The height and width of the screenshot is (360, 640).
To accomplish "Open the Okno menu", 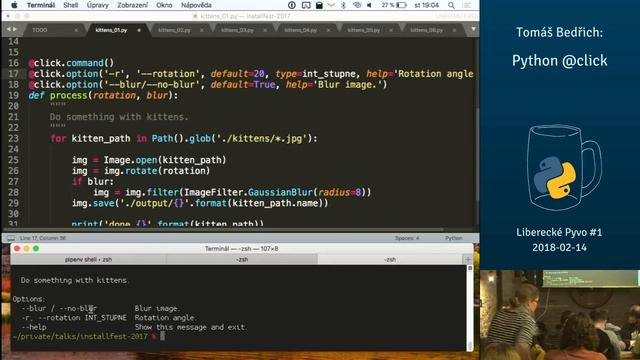I will pos(164,5).
